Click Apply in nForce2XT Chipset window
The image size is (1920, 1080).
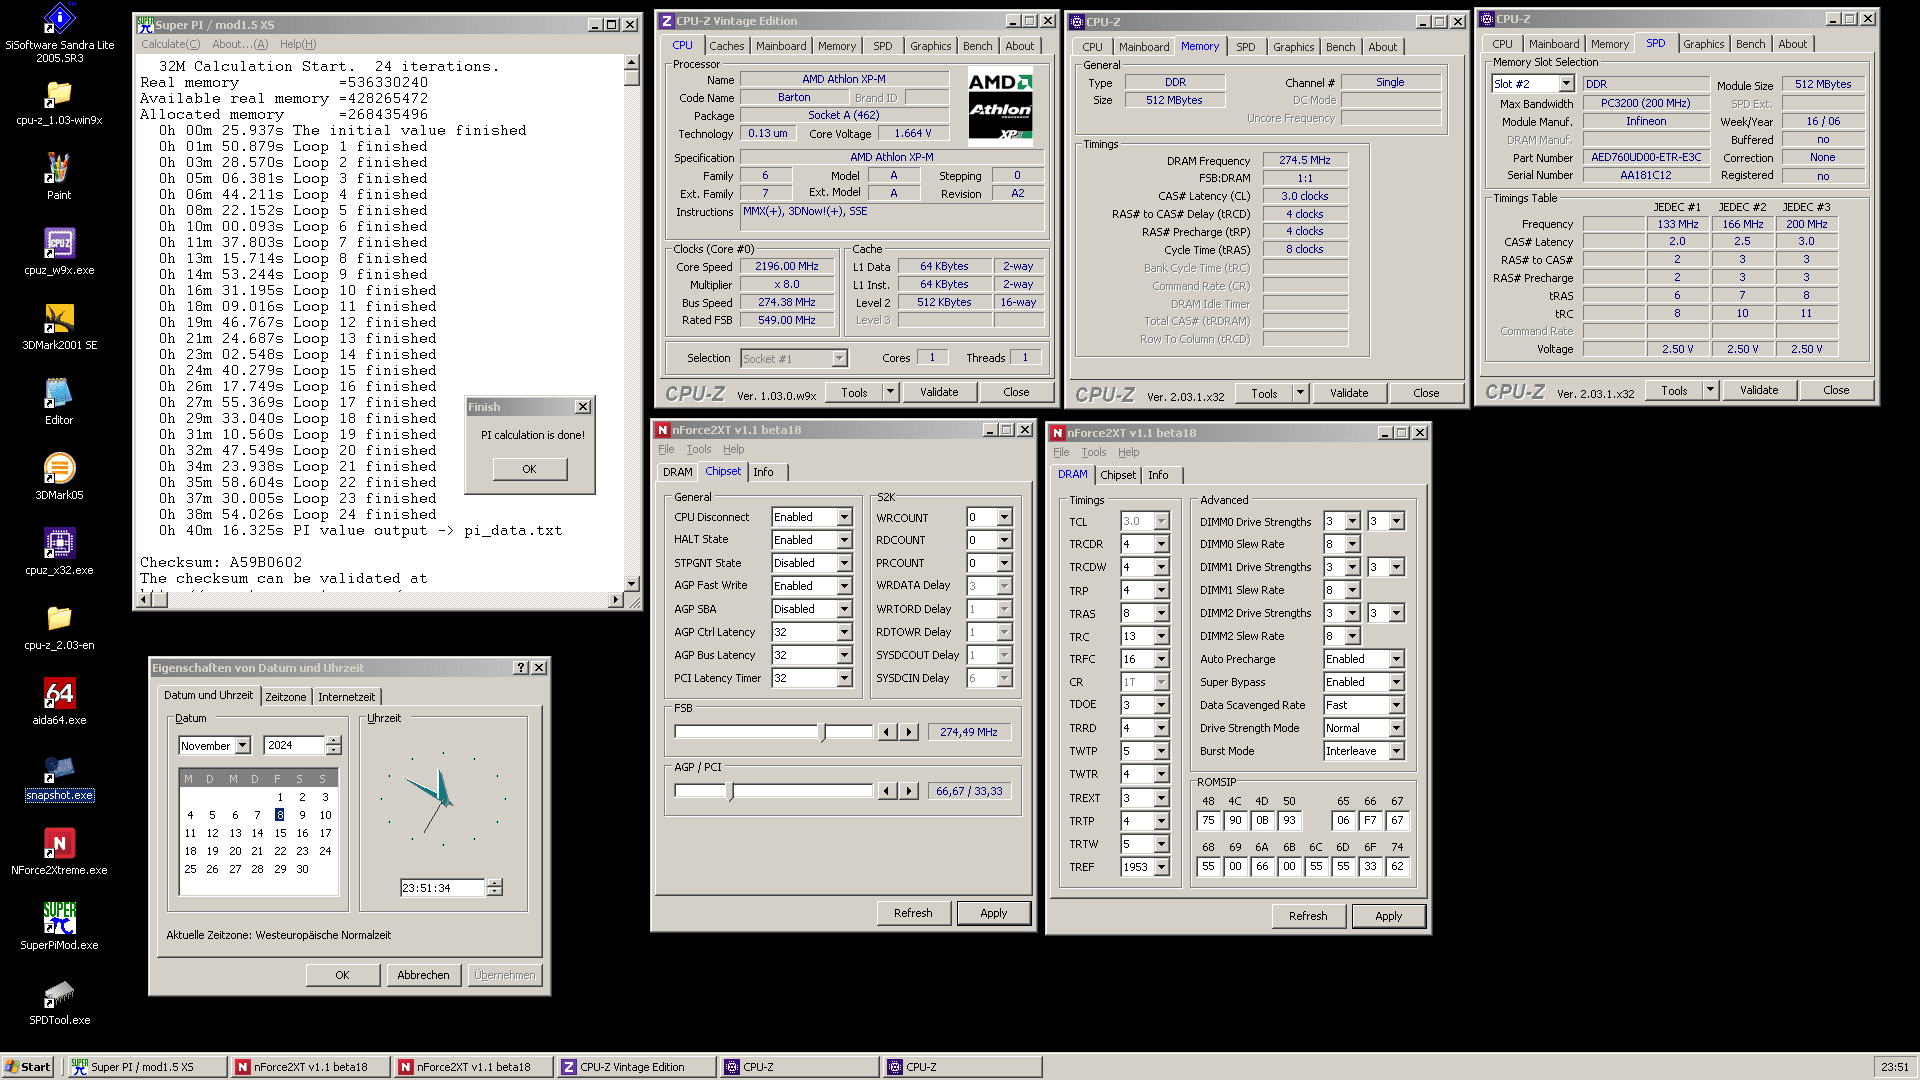(x=993, y=913)
